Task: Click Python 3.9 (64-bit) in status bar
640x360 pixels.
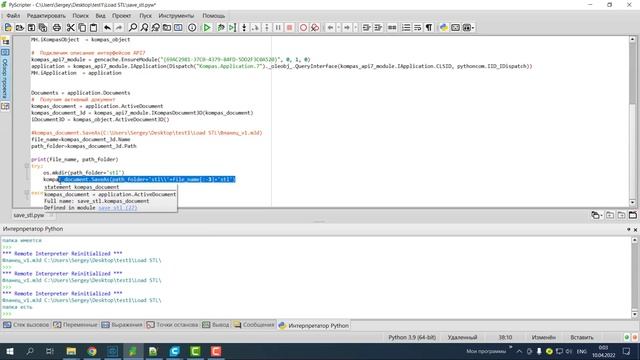Action: (412, 337)
